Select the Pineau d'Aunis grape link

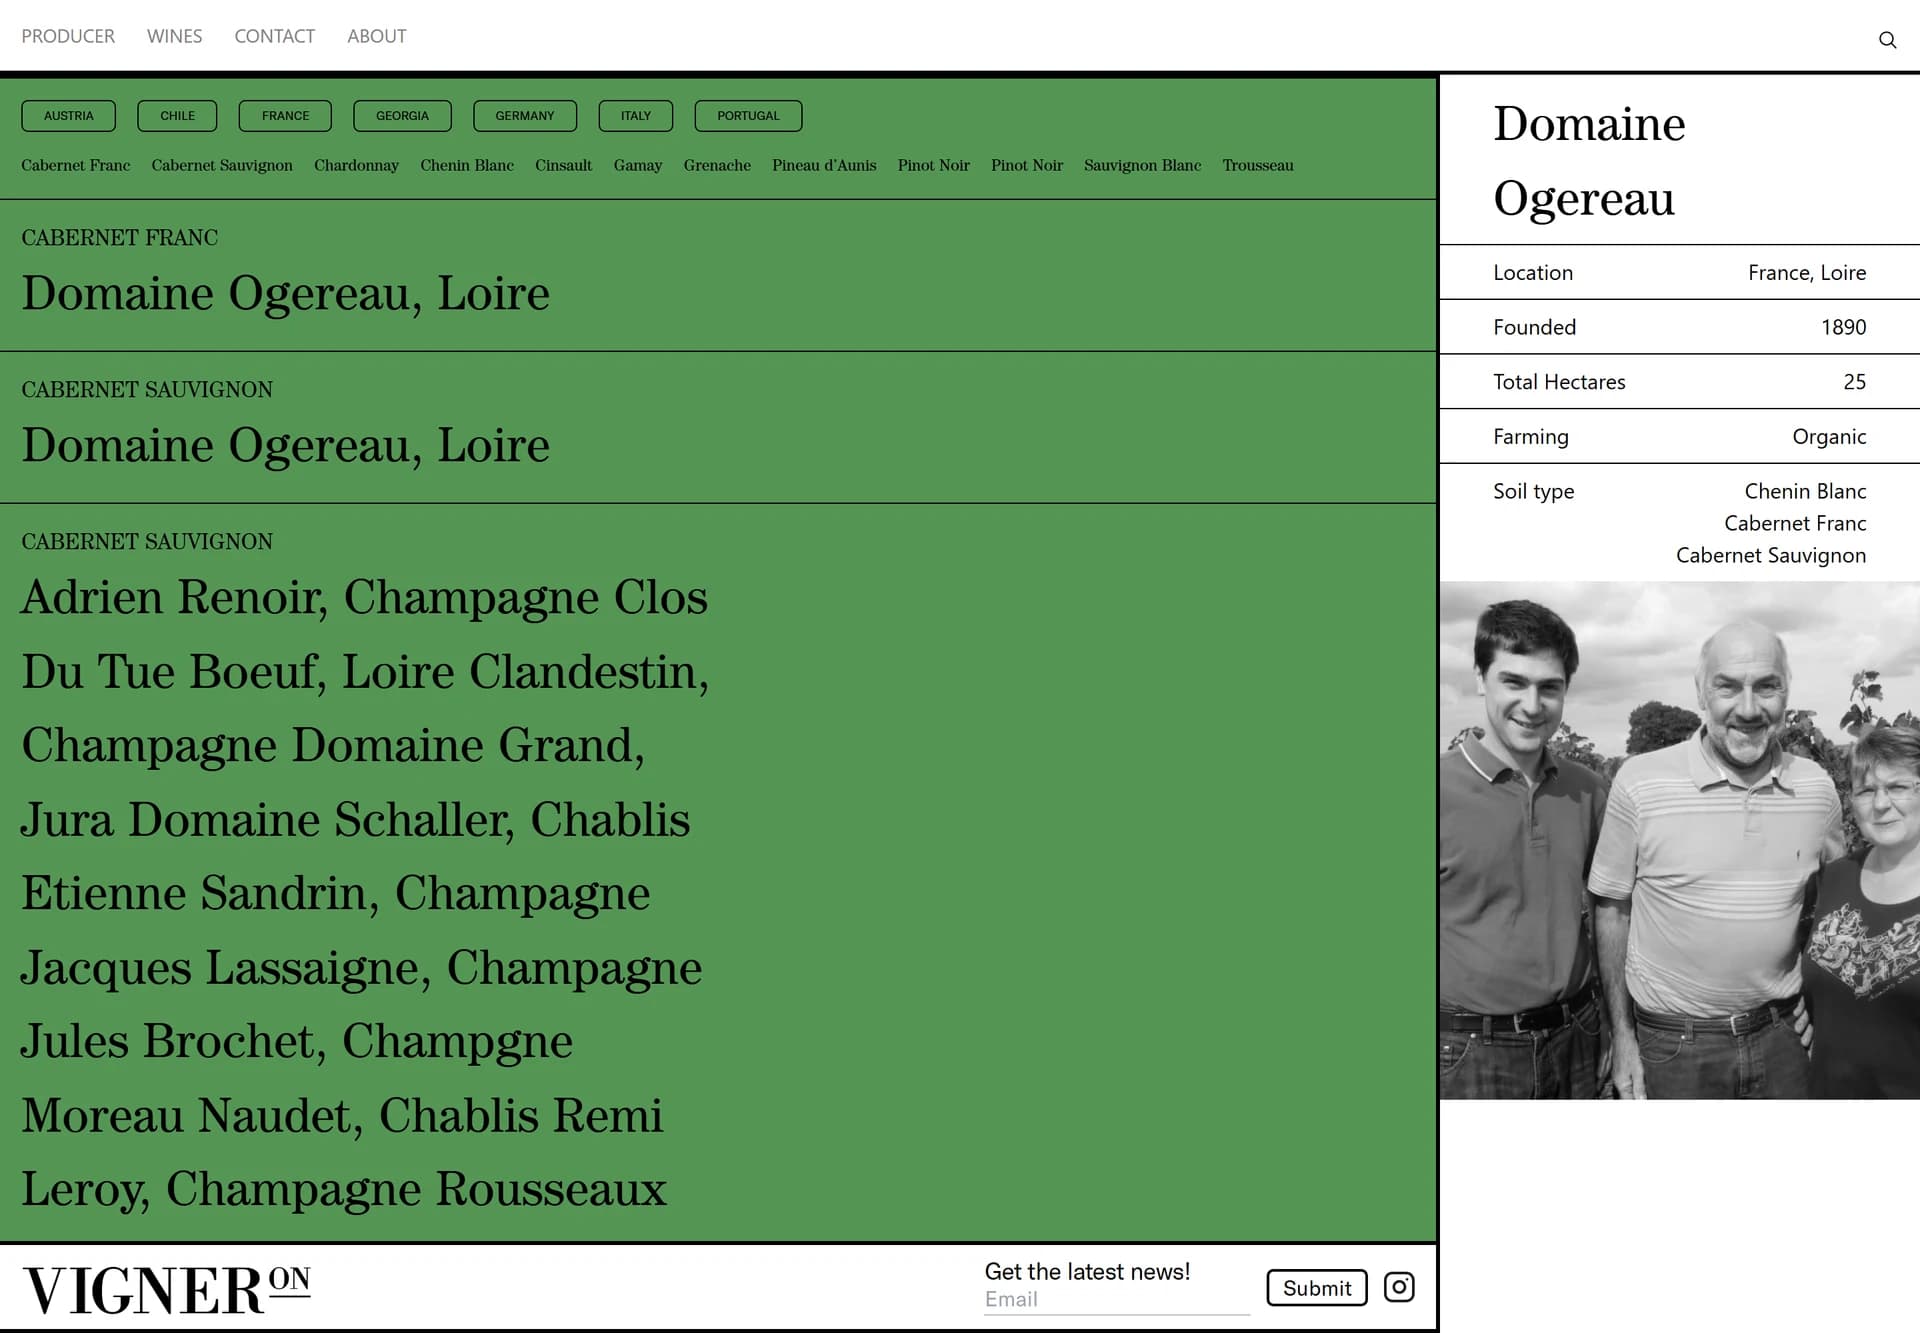tap(824, 165)
